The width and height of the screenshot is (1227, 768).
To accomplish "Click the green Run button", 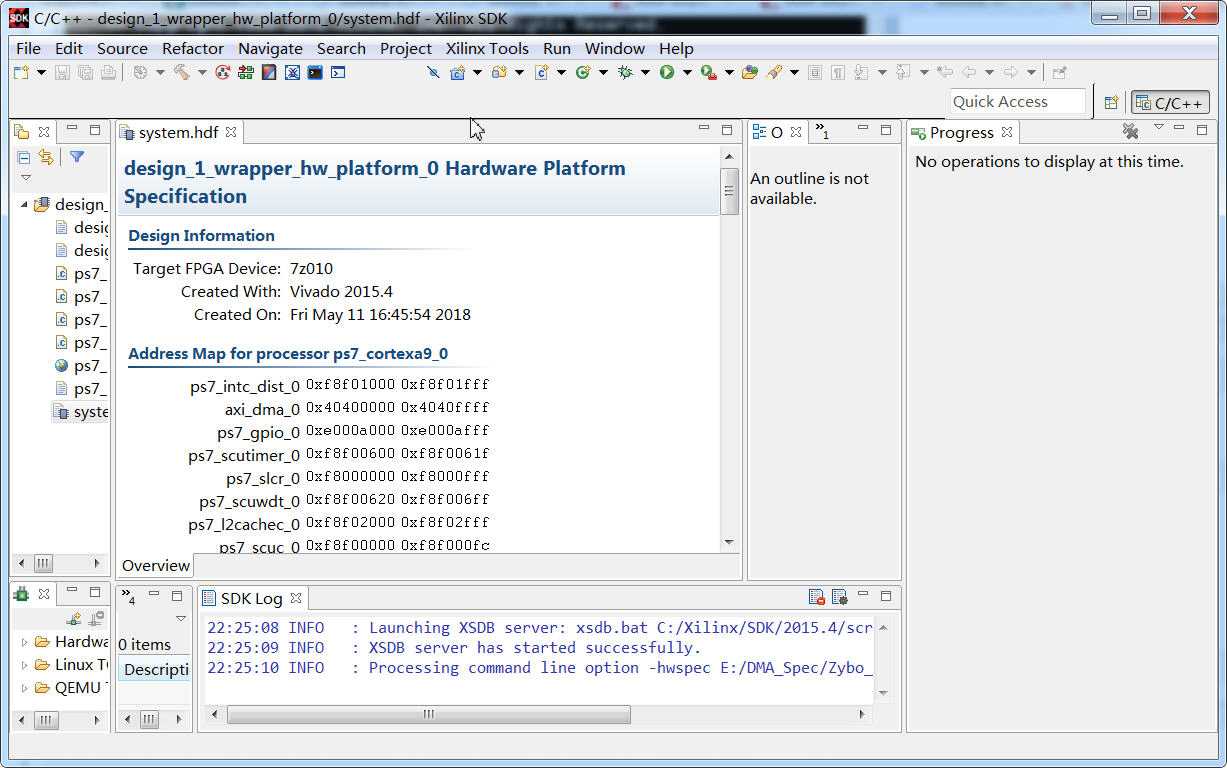I will (x=667, y=72).
